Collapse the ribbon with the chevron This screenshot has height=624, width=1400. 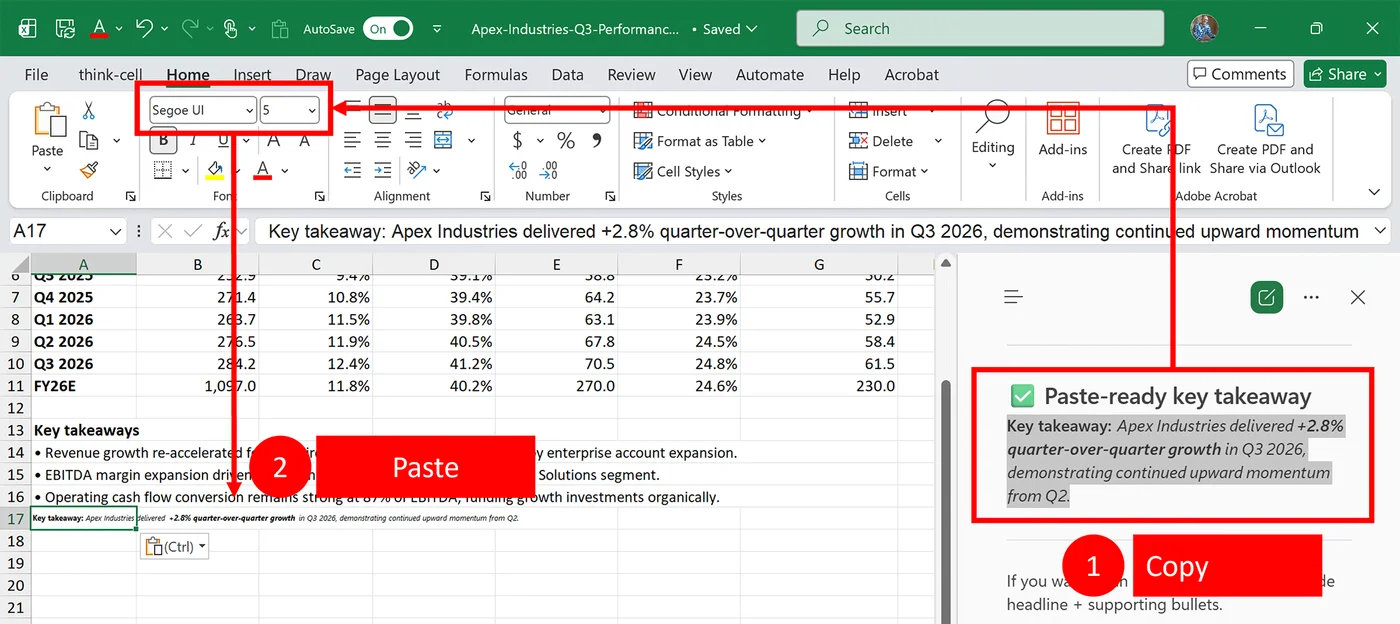(1374, 192)
